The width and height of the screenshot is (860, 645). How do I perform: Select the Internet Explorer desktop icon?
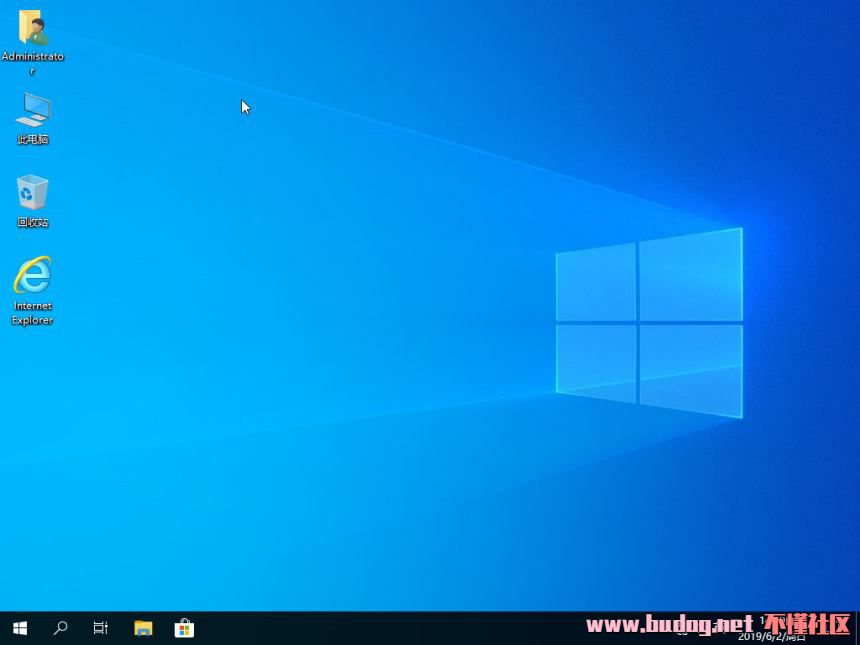pyautogui.click(x=32, y=276)
